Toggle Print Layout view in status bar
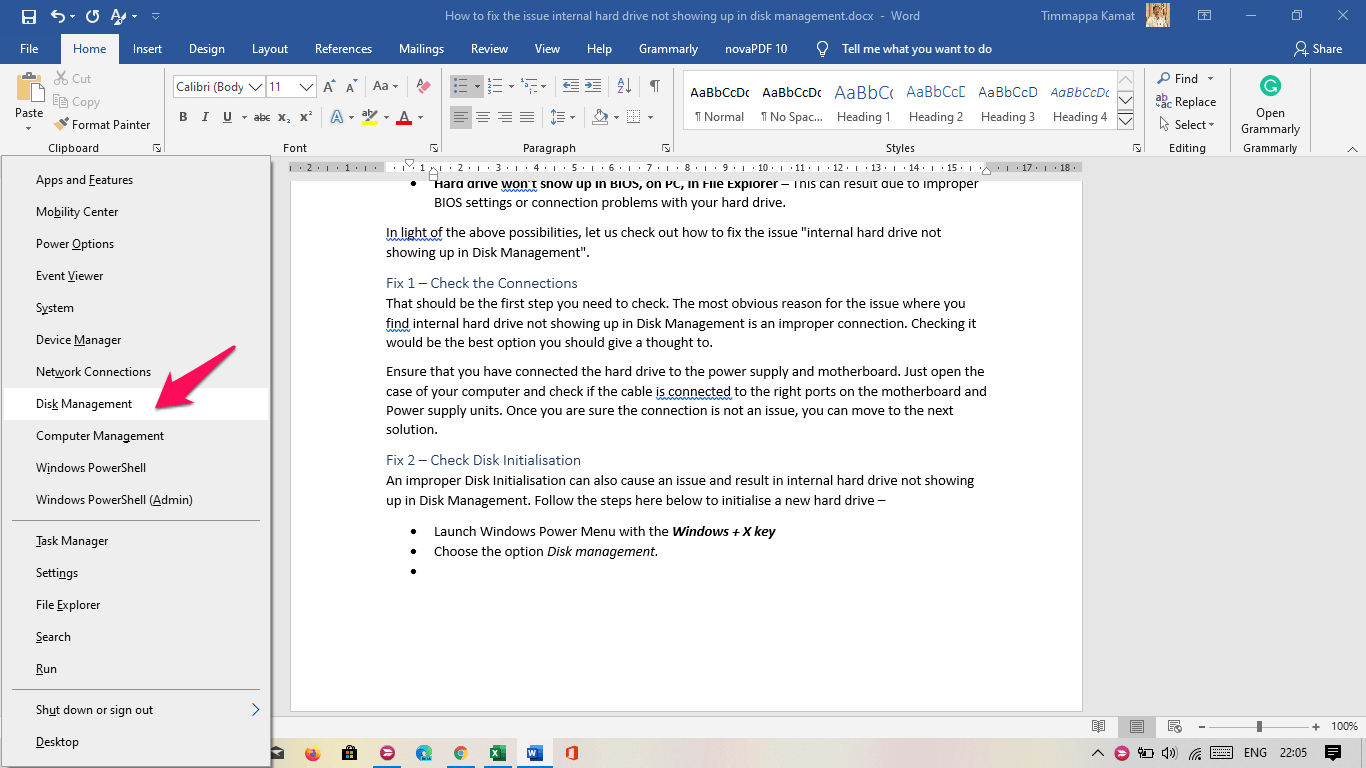 (x=1136, y=726)
